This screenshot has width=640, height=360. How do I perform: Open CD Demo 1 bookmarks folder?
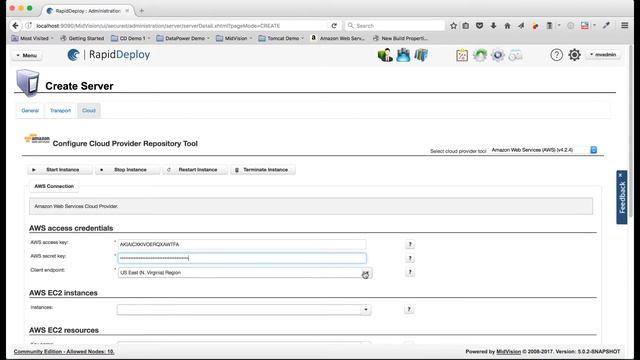pos(131,38)
